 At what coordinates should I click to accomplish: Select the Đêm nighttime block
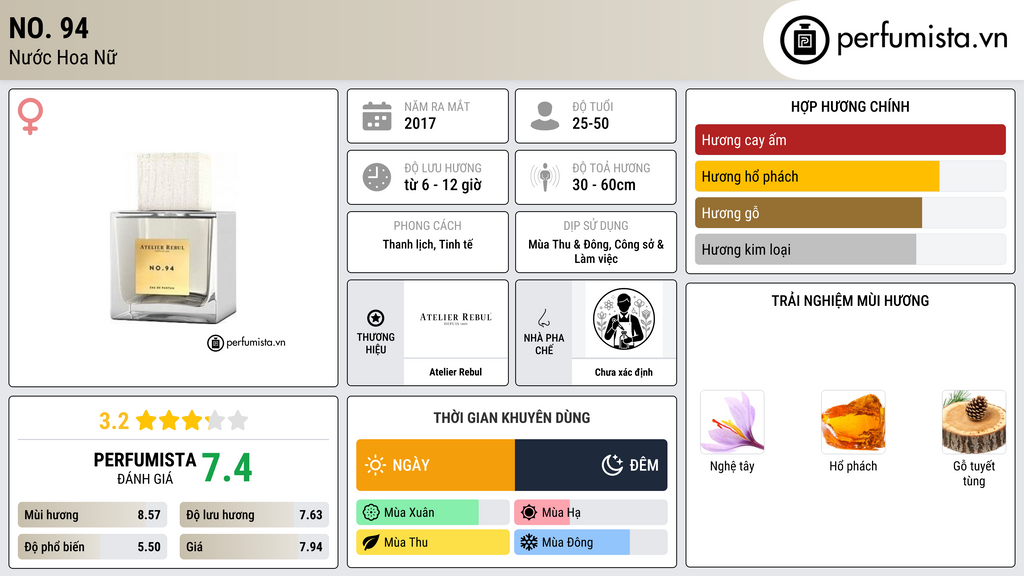(x=591, y=465)
